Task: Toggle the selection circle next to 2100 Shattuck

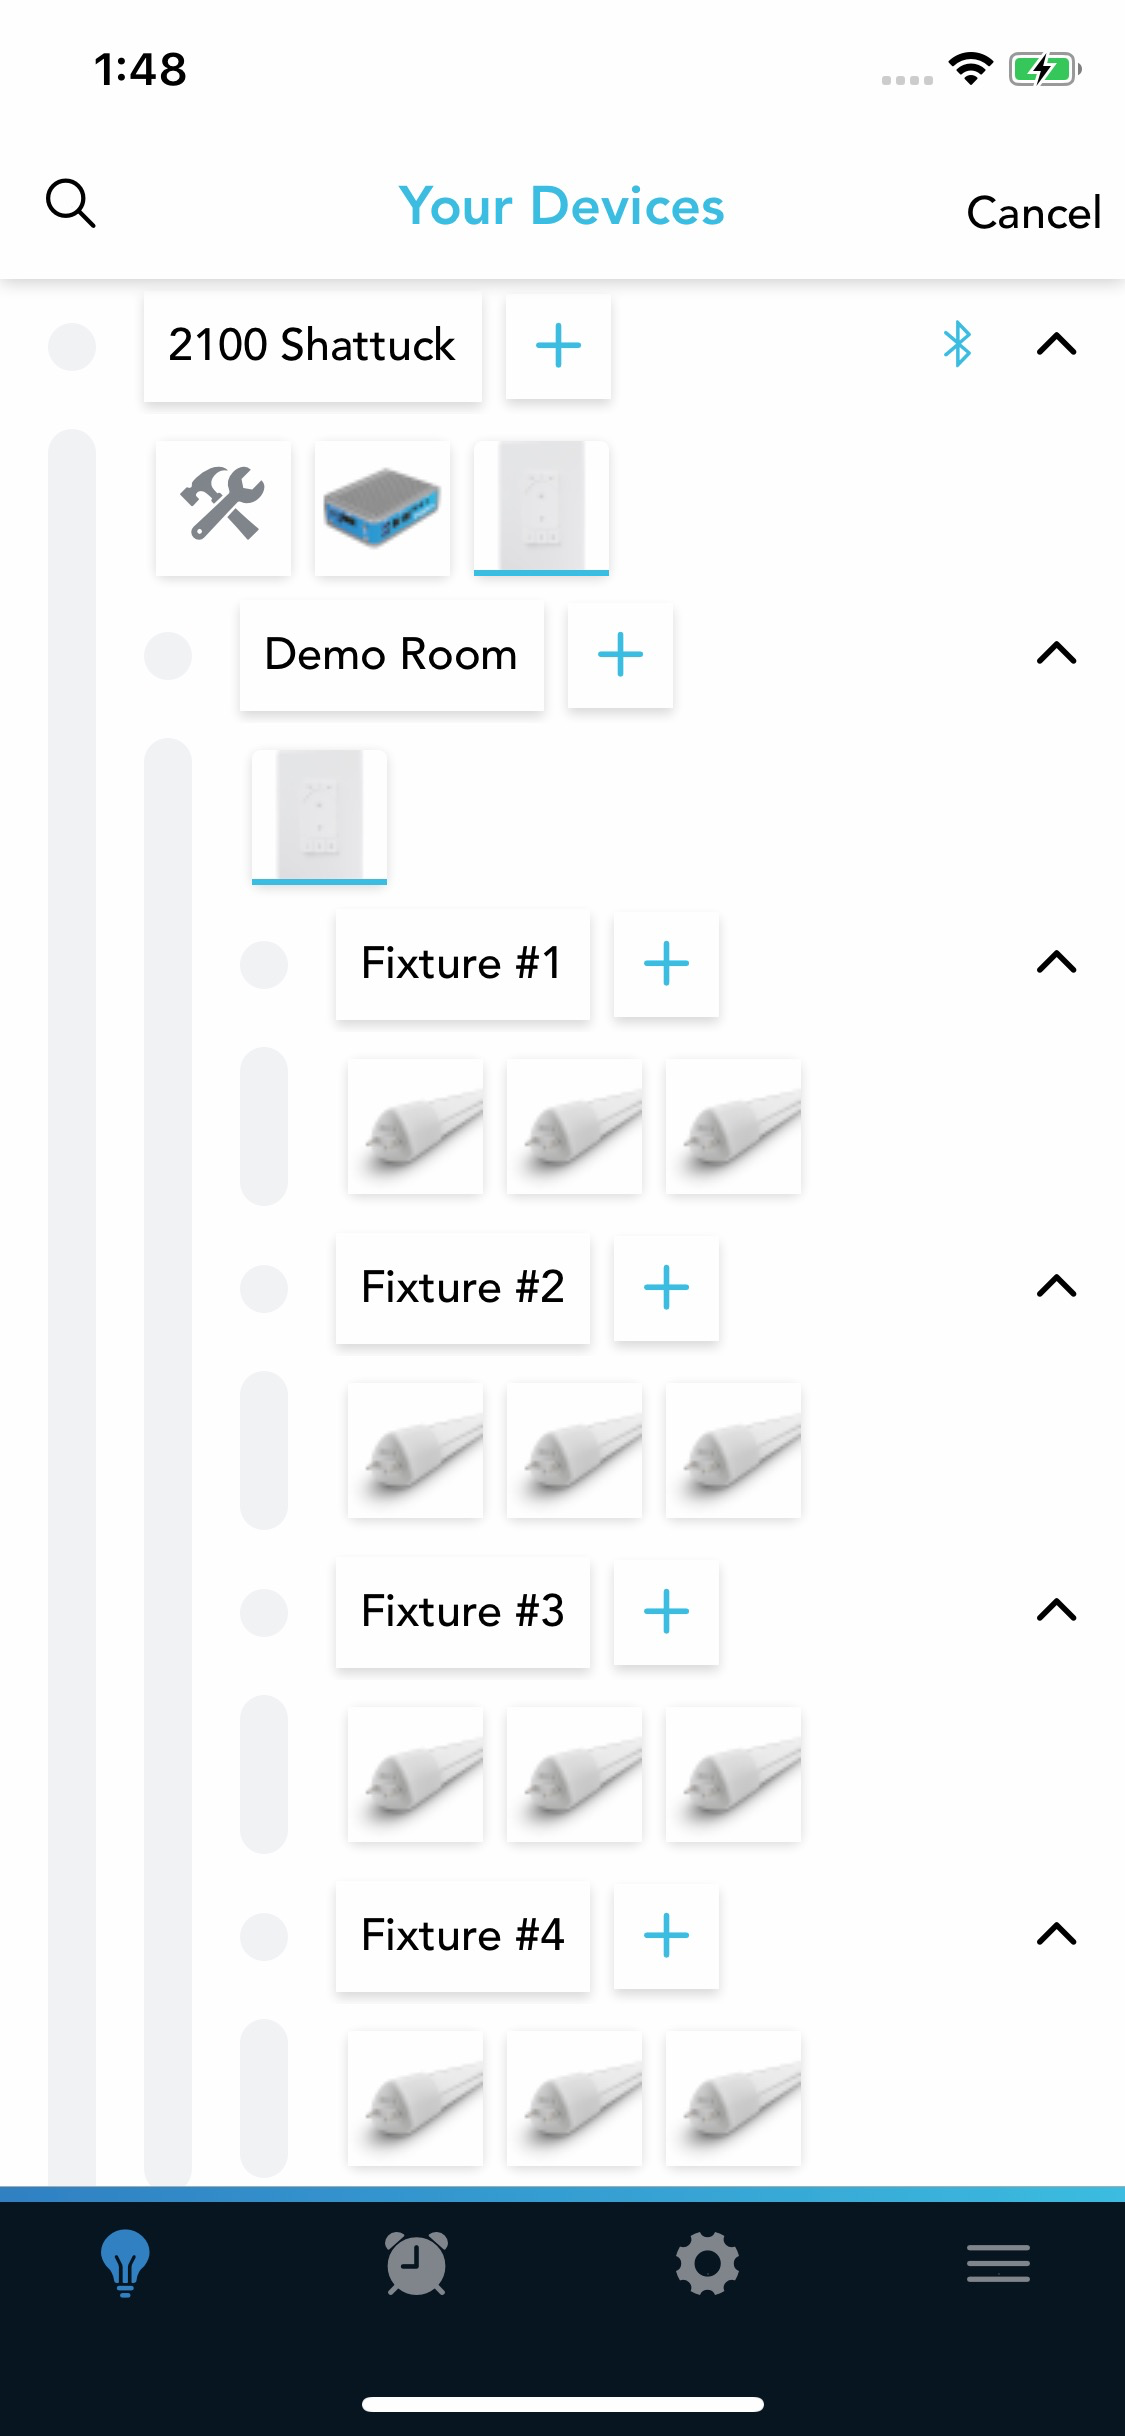Action: pyautogui.click(x=72, y=346)
